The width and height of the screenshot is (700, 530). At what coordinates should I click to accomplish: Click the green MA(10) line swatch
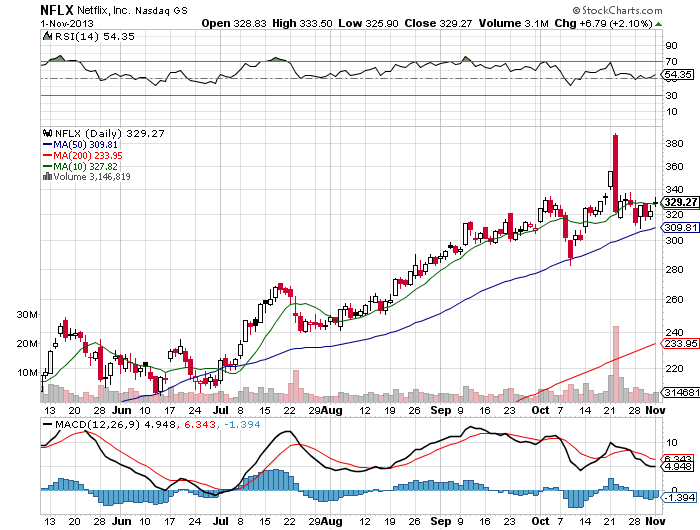[x=47, y=166]
